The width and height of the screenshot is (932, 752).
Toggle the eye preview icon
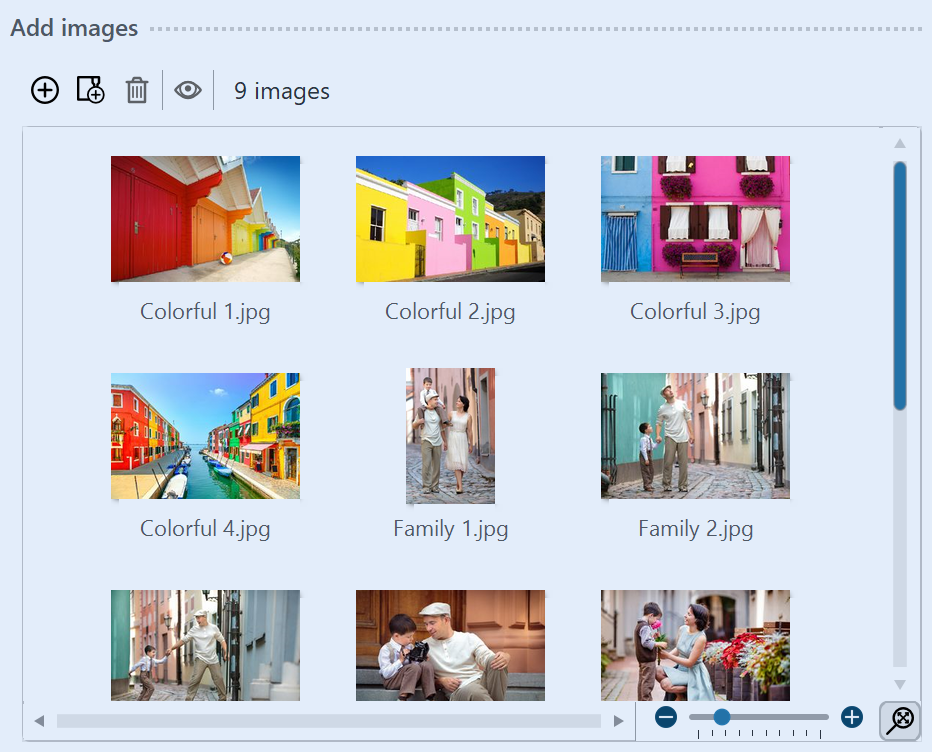188,91
